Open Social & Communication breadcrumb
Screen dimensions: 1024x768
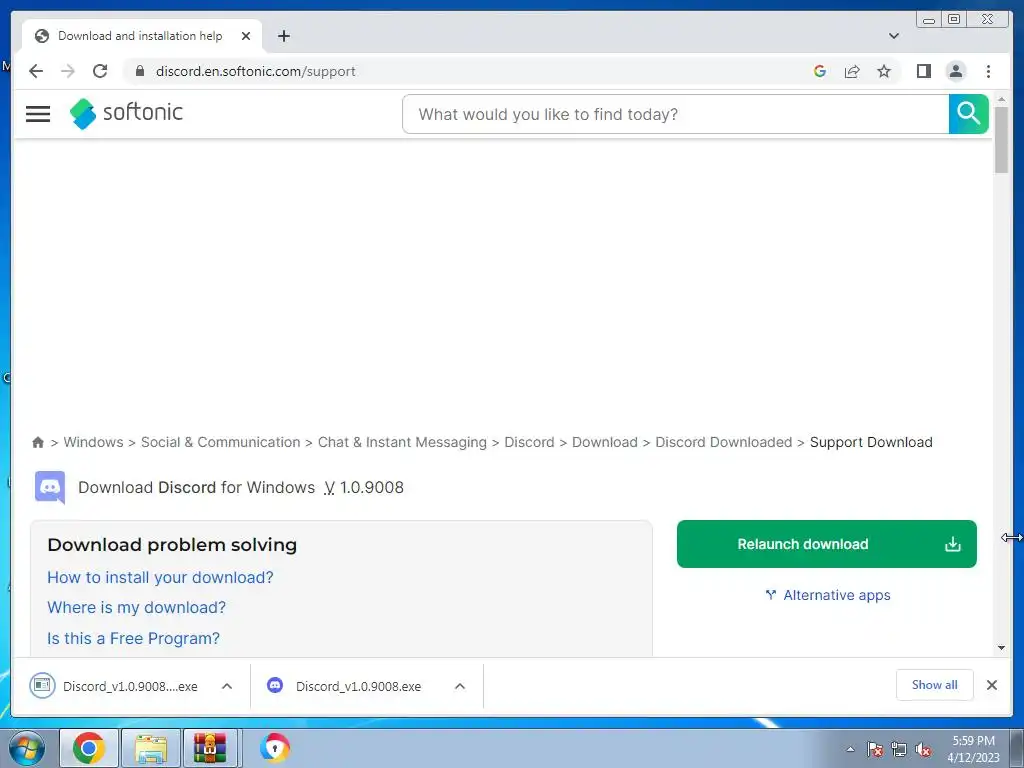click(221, 442)
